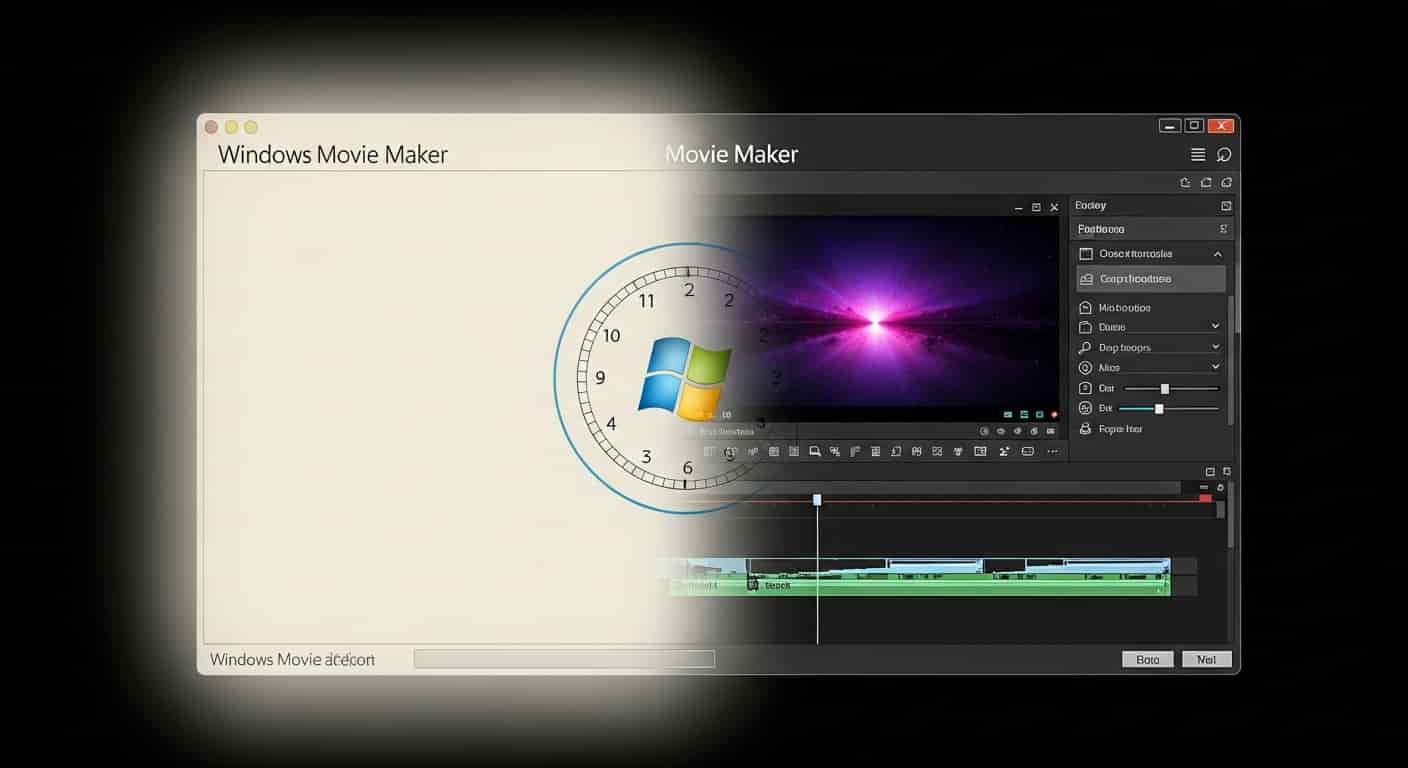
Task: Maximize the main Movie Maker window
Action: [1194, 125]
